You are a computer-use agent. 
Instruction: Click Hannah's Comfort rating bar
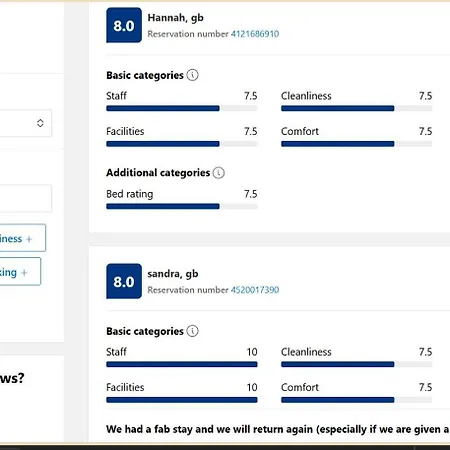357,144
